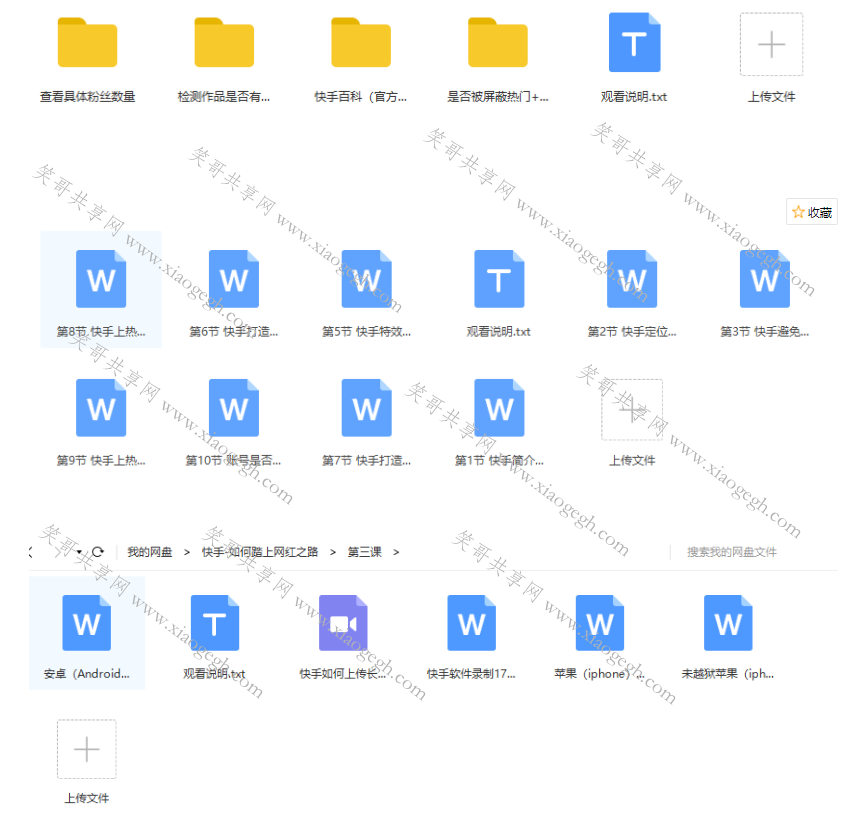Image resolution: width=845 pixels, height=823 pixels.
Task: Open the 第7节 快手打造... document icon
Action: coord(366,407)
